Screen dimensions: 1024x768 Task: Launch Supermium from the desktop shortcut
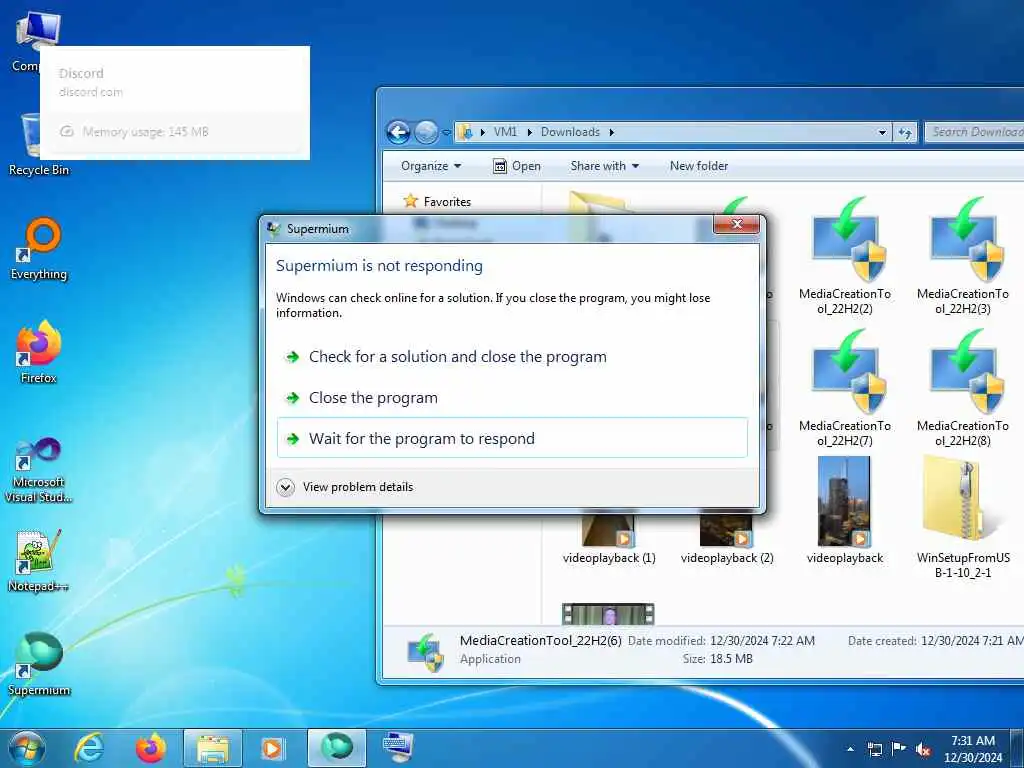point(39,665)
